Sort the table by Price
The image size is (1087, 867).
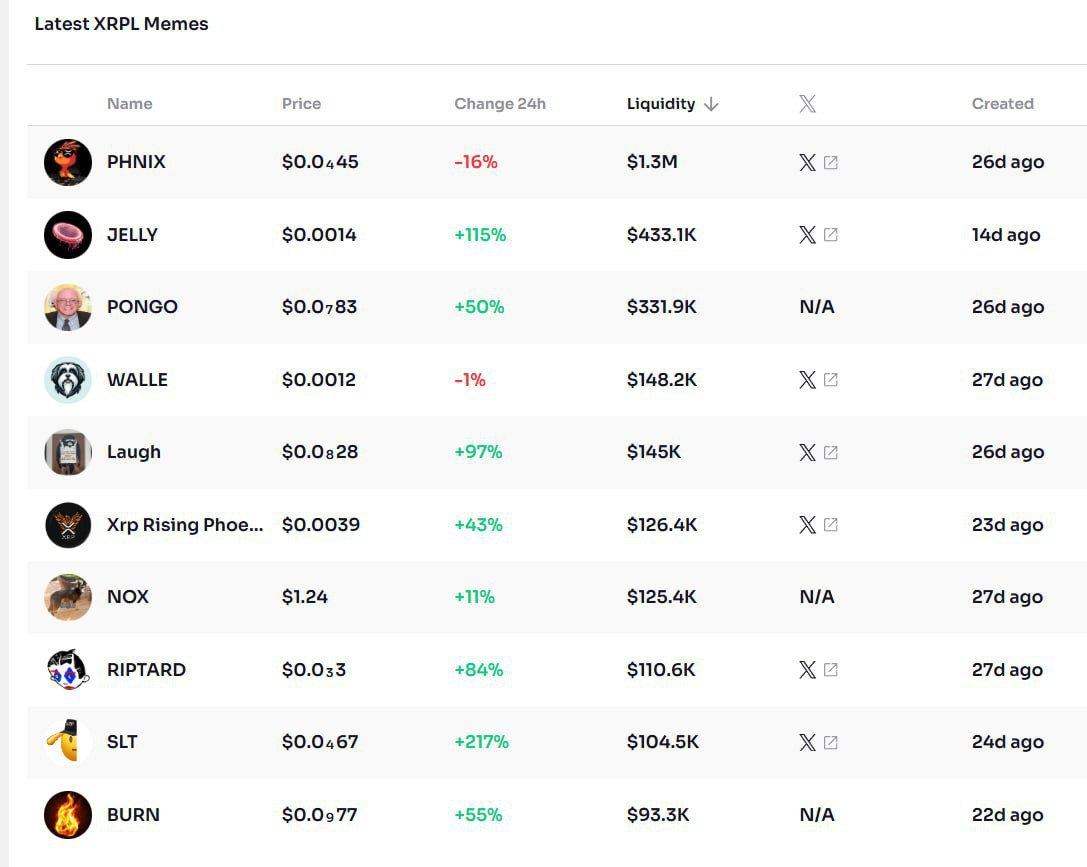301,103
